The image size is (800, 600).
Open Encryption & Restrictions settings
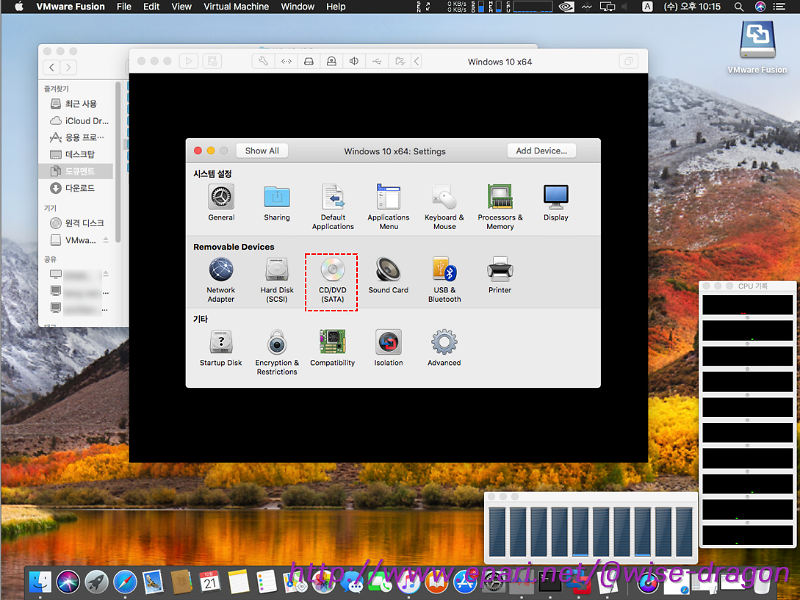[x=277, y=353]
